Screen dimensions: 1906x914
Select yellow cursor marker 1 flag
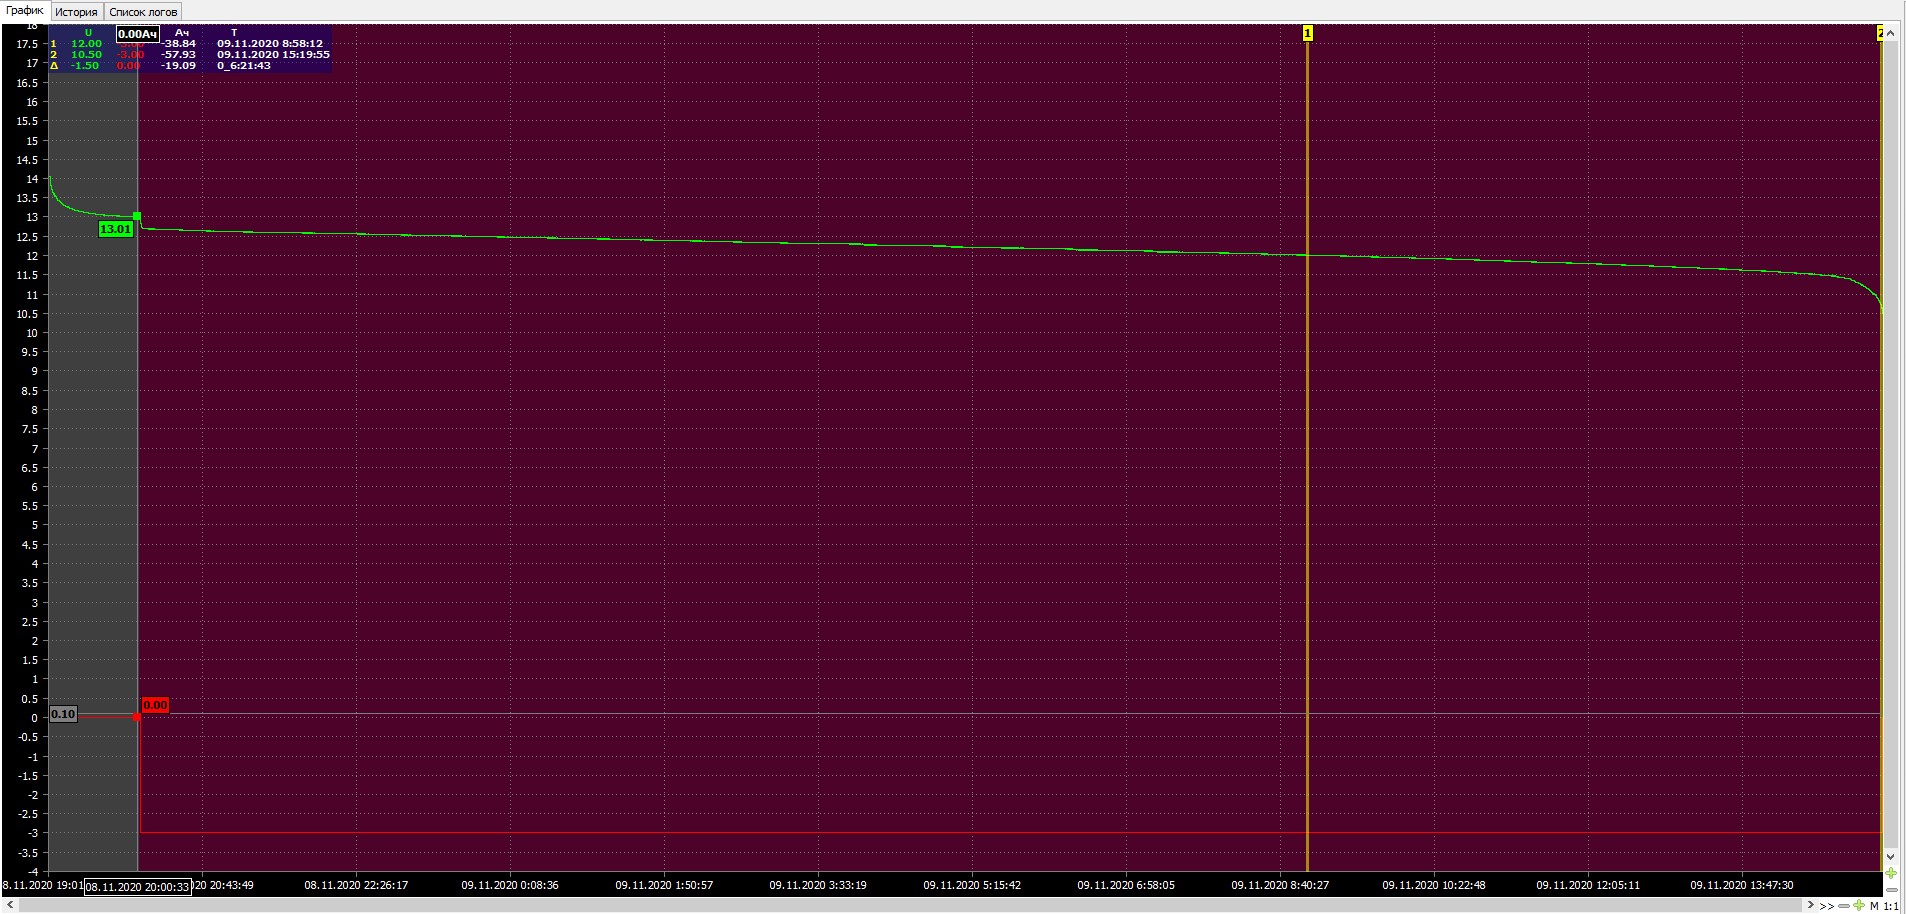[1307, 33]
